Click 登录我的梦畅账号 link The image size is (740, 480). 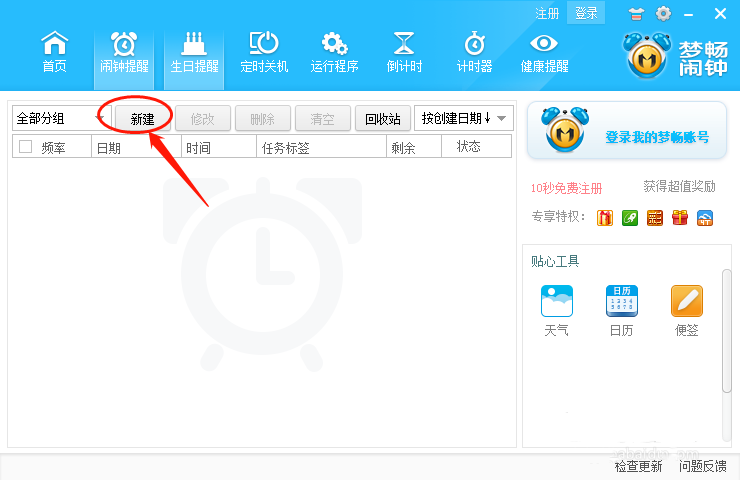coord(657,137)
